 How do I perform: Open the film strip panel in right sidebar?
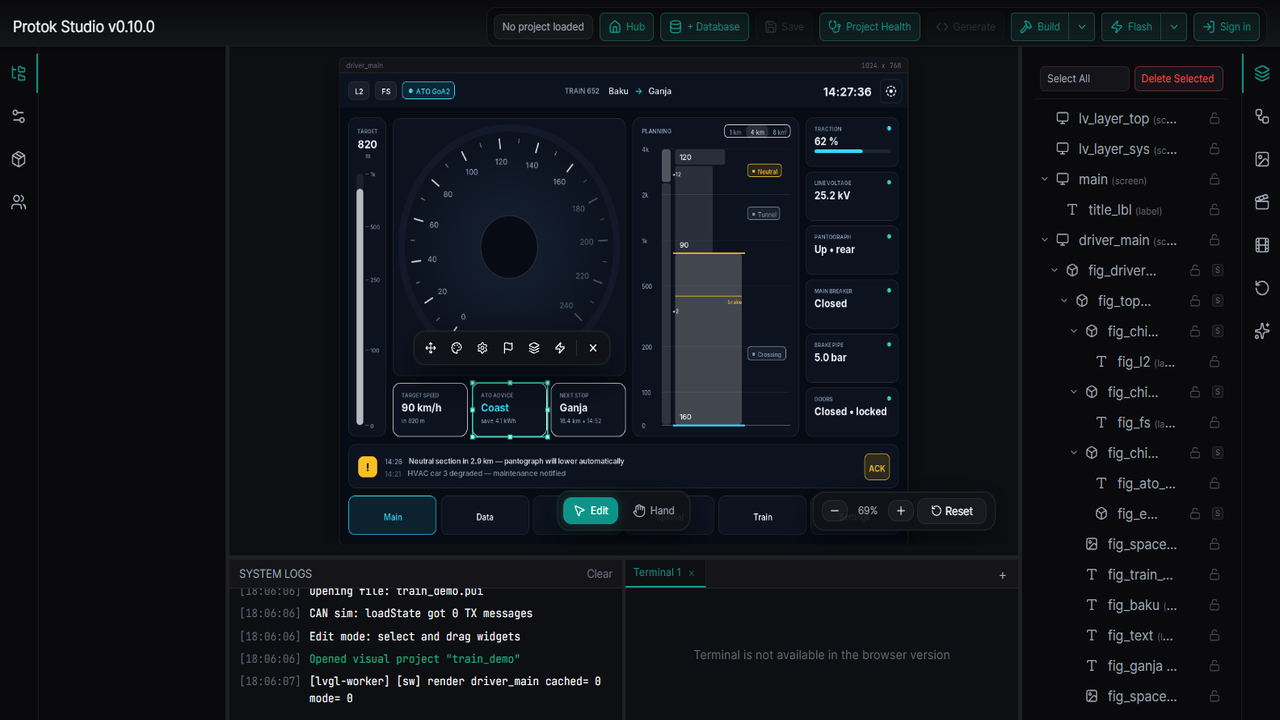(1262, 245)
